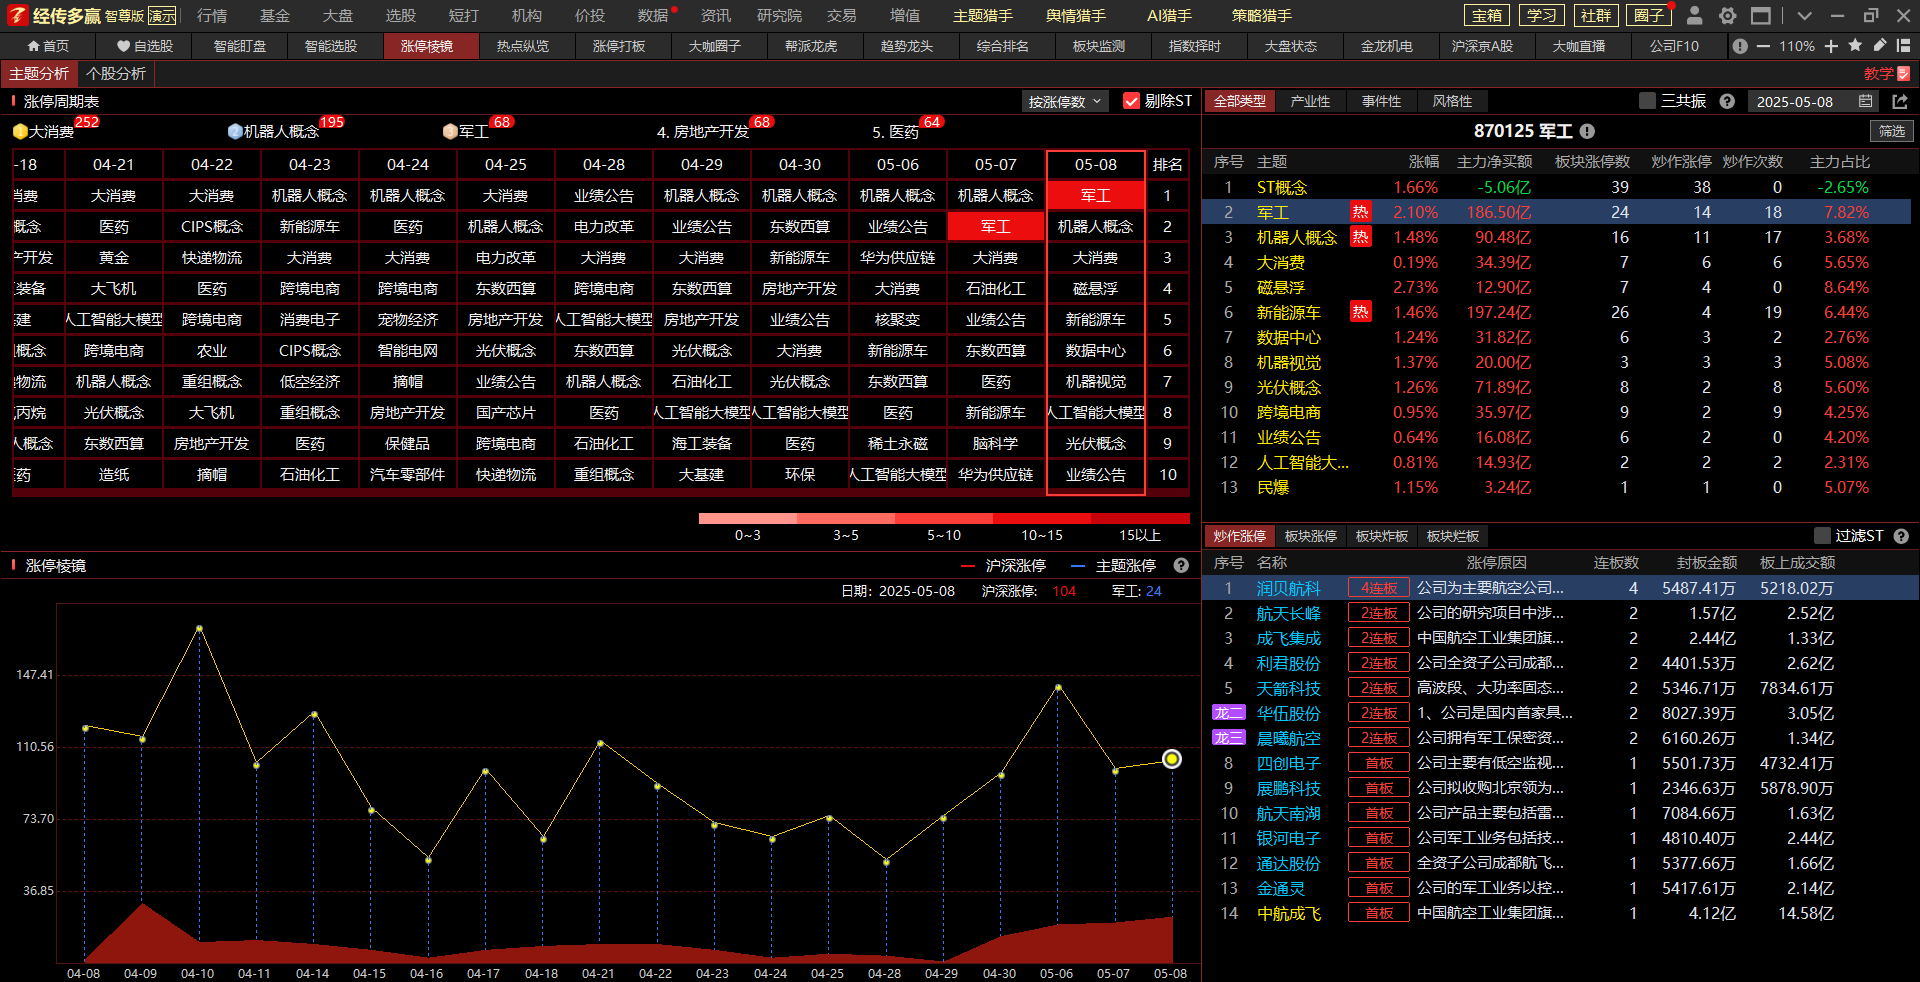The height and width of the screenshot is (982, 1920).
Task: Select 主题分析 tab
Action: tap(39, 74)
